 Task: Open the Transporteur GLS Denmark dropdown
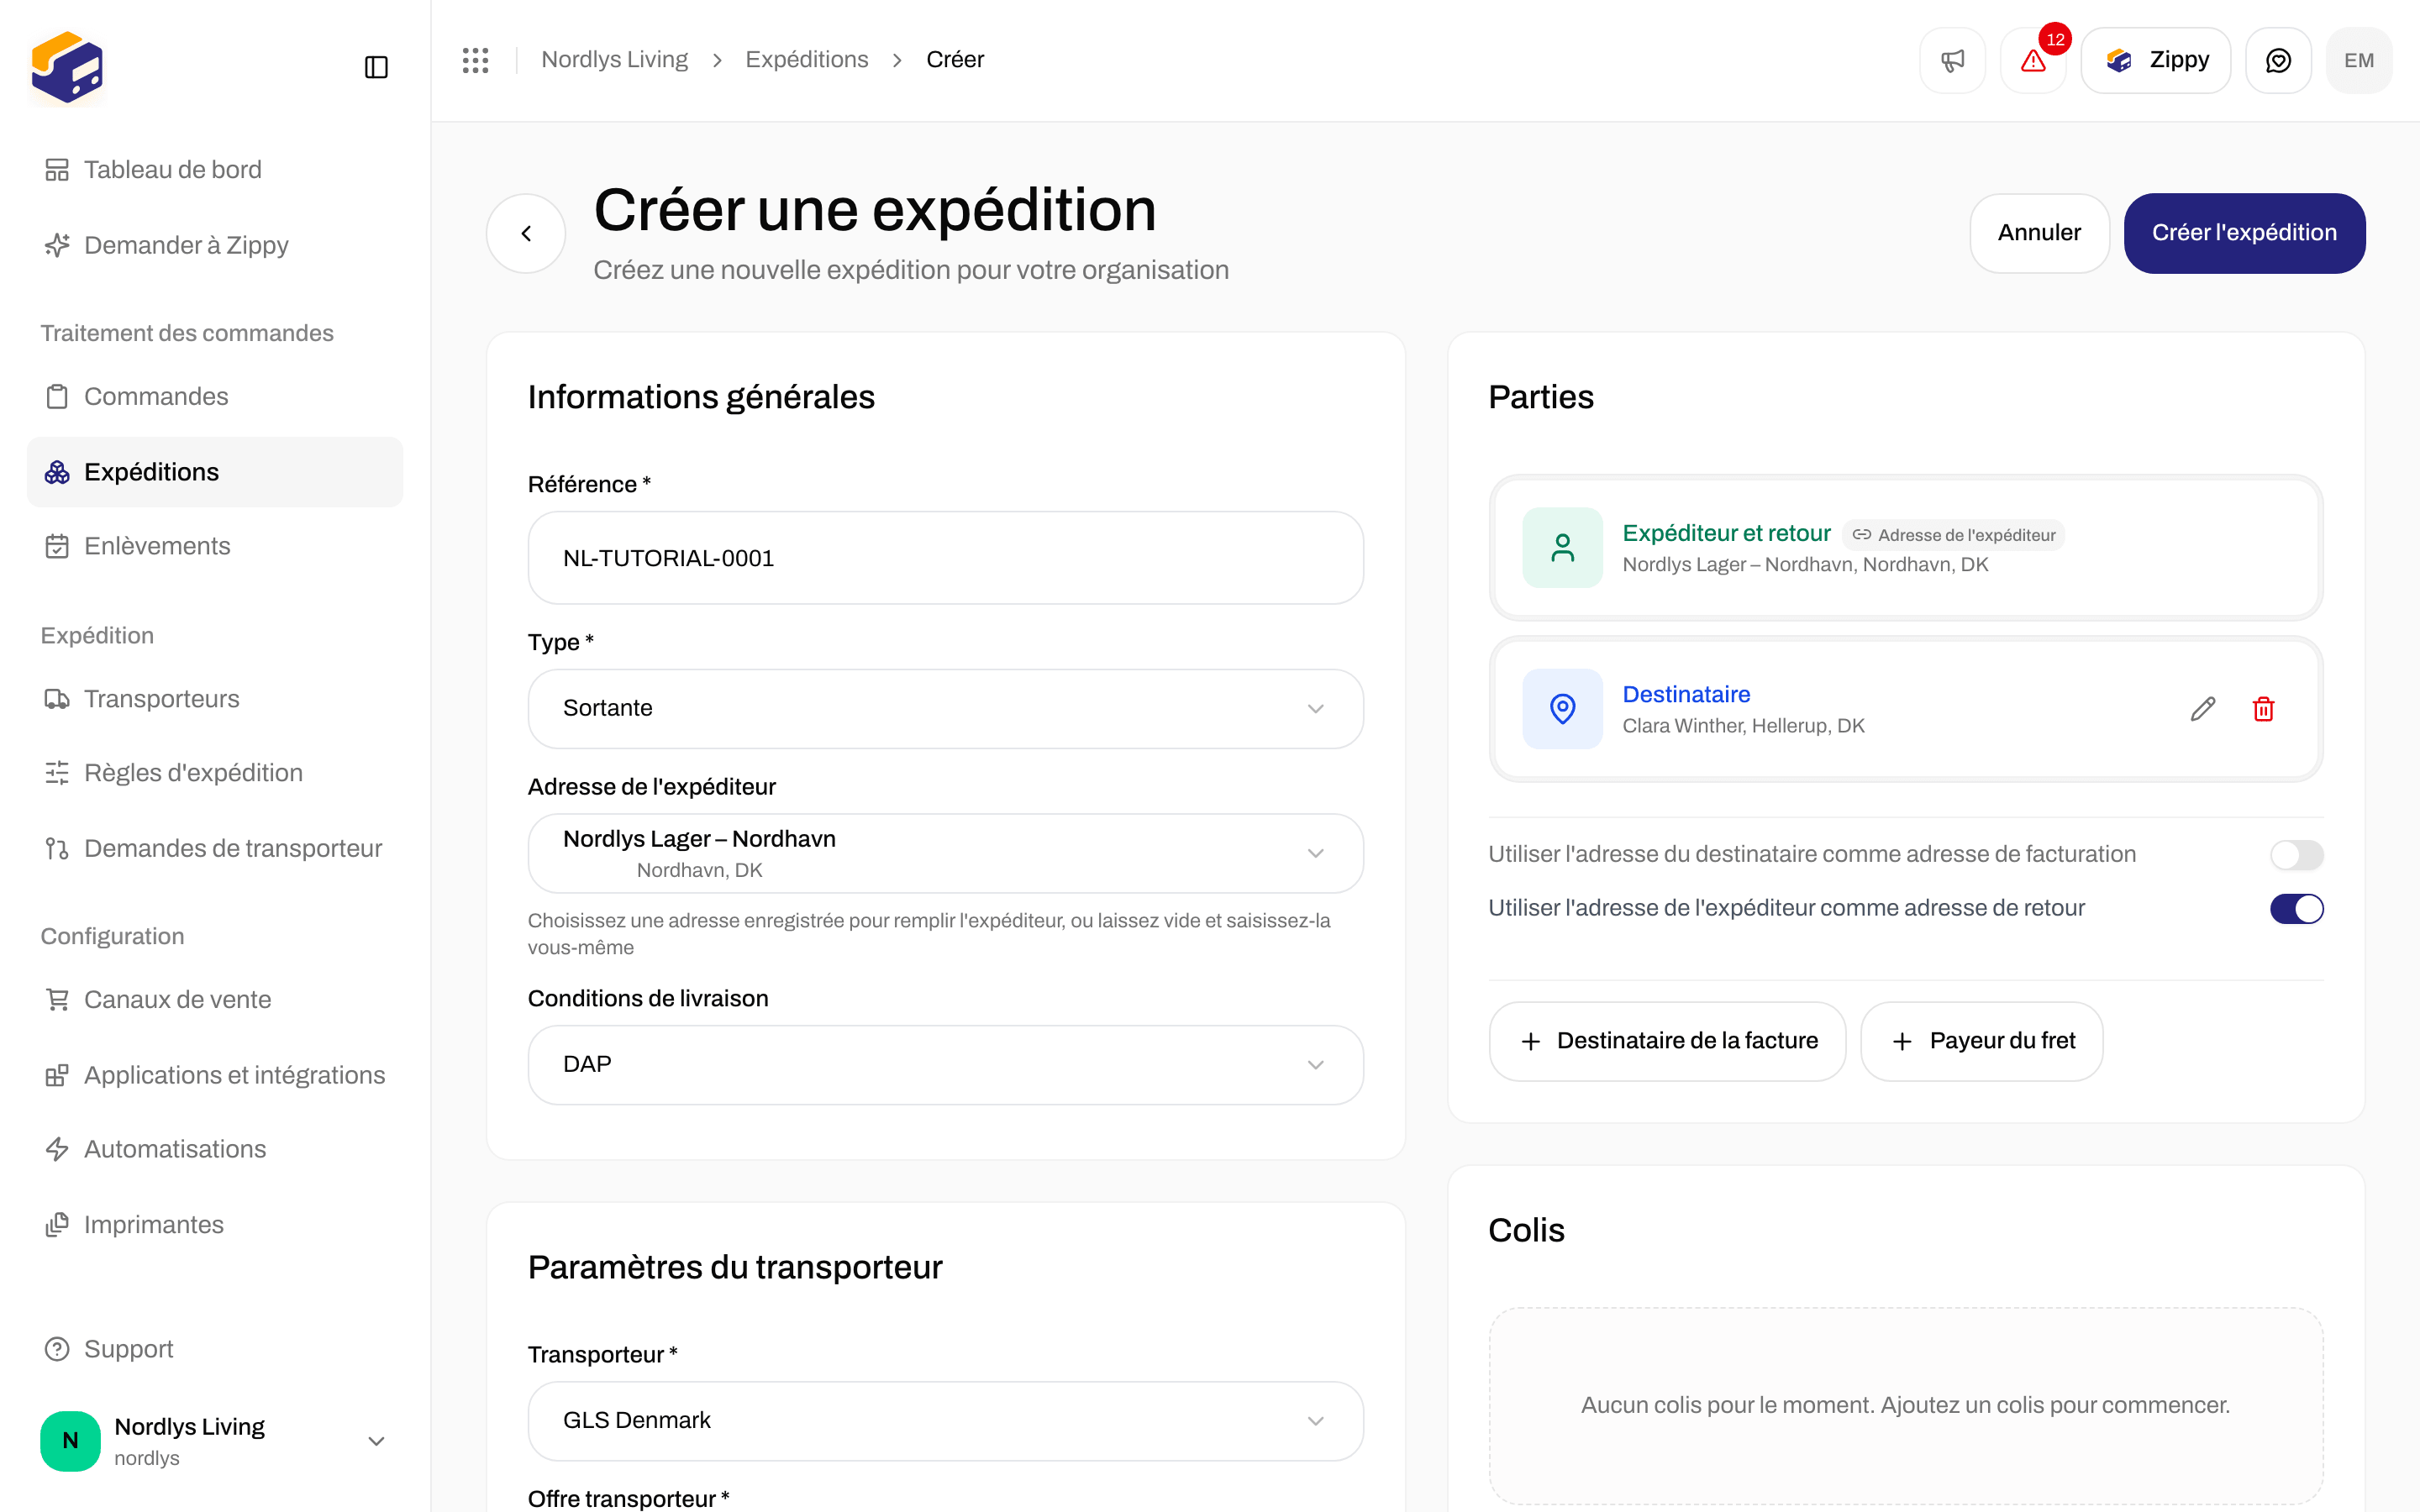pos(945,1421)
